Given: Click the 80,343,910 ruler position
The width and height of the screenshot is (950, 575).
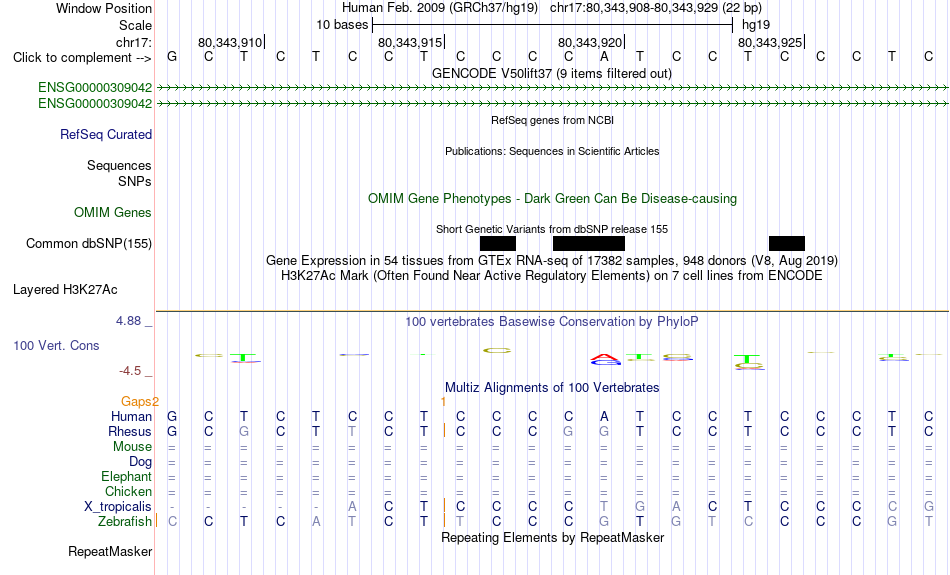Looking at the screenshot, I should coord(230,42).
